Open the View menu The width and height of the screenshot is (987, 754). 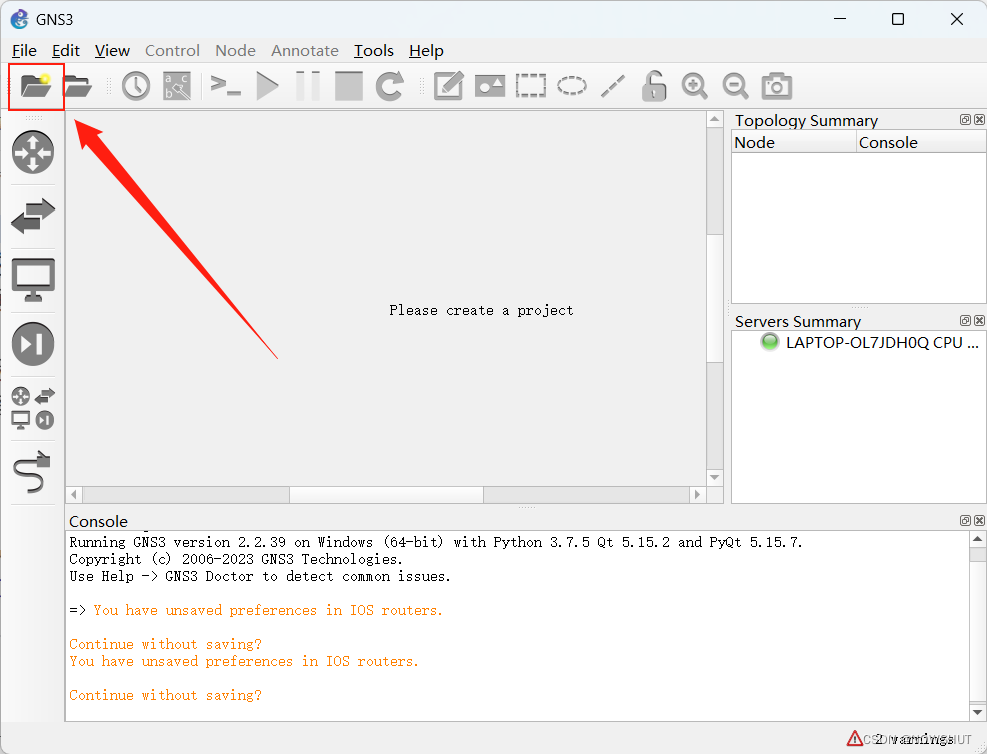[x=112, y=50]
